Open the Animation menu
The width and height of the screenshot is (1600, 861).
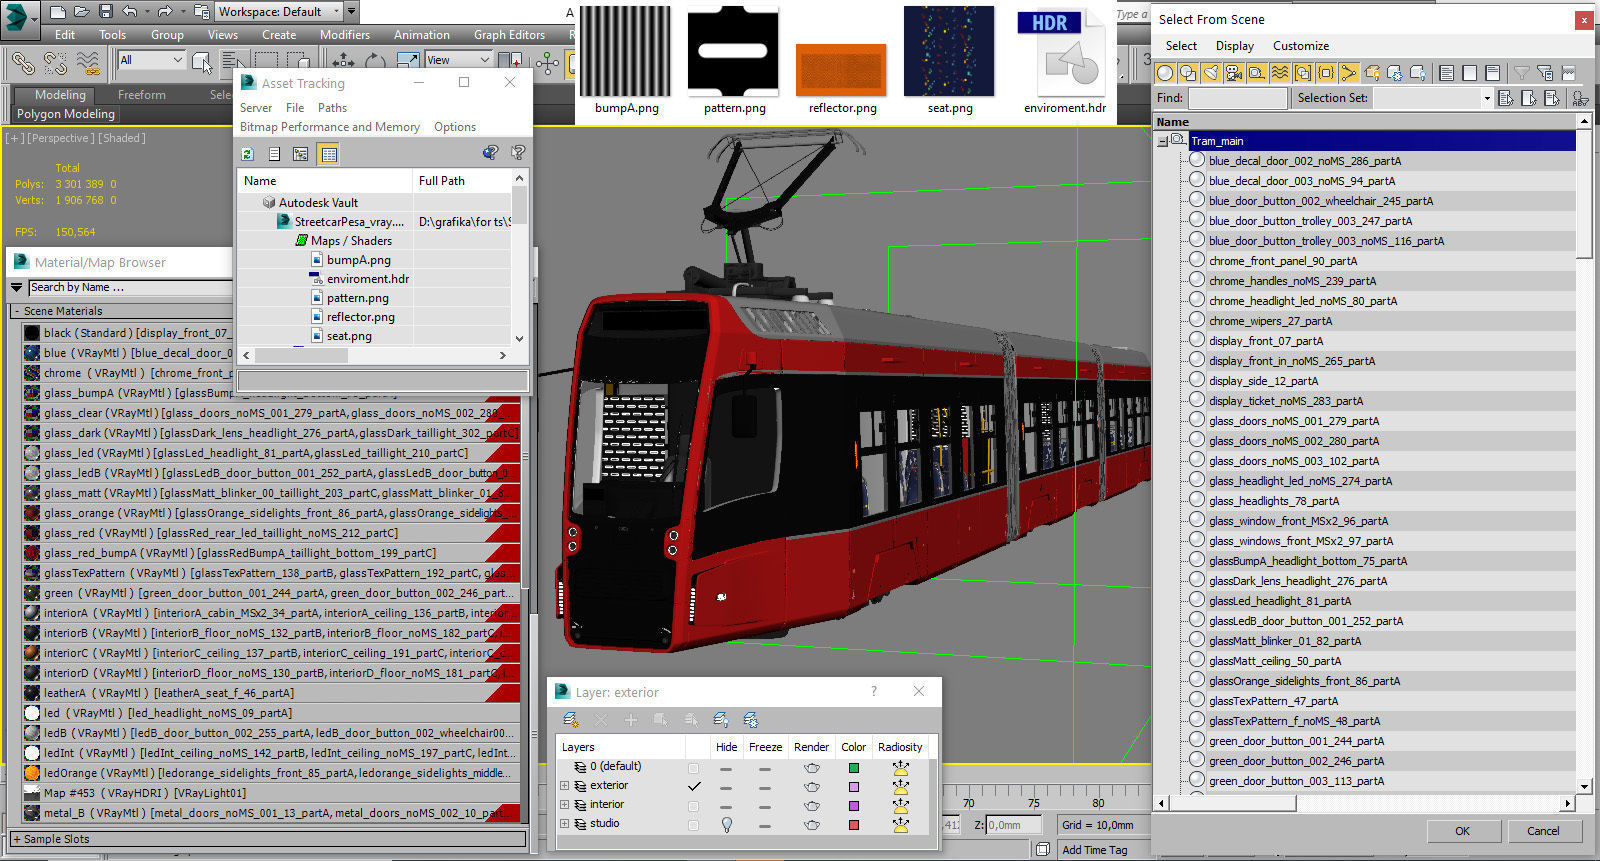(421, 34)
